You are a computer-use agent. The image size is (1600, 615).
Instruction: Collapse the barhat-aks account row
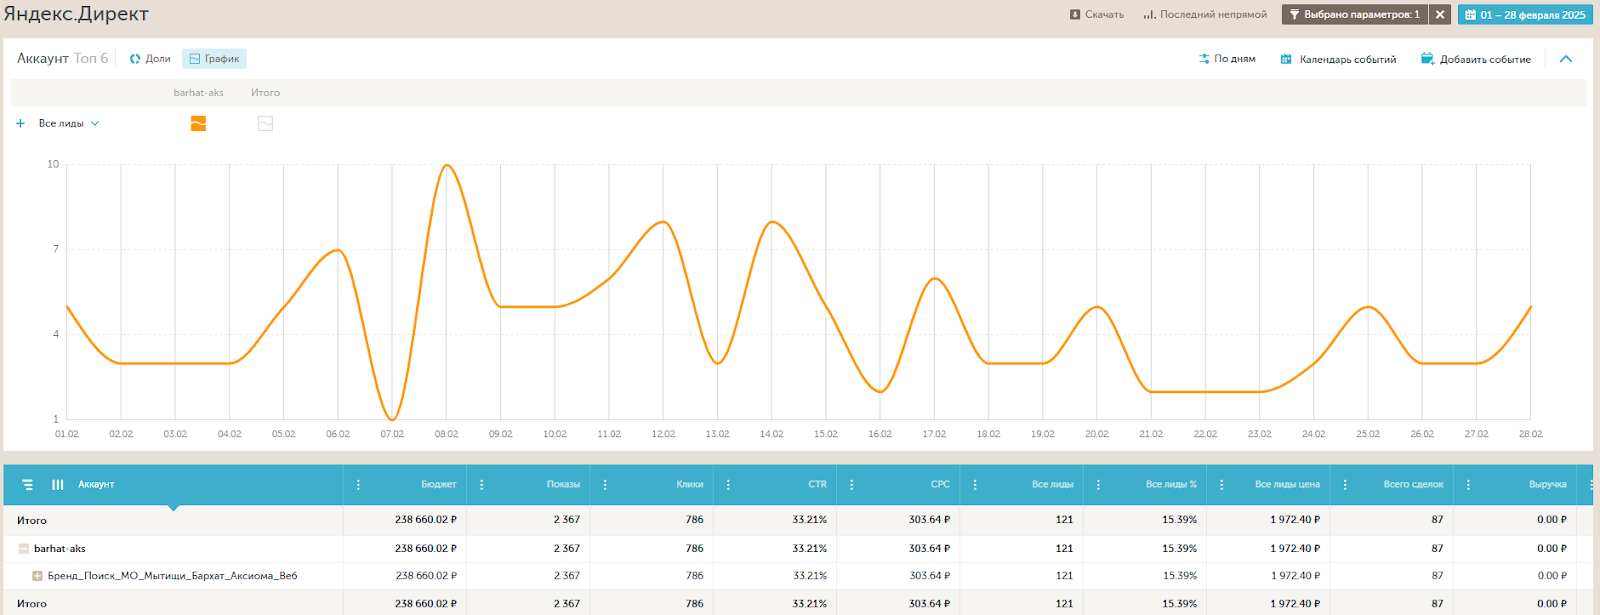(24, 549)
